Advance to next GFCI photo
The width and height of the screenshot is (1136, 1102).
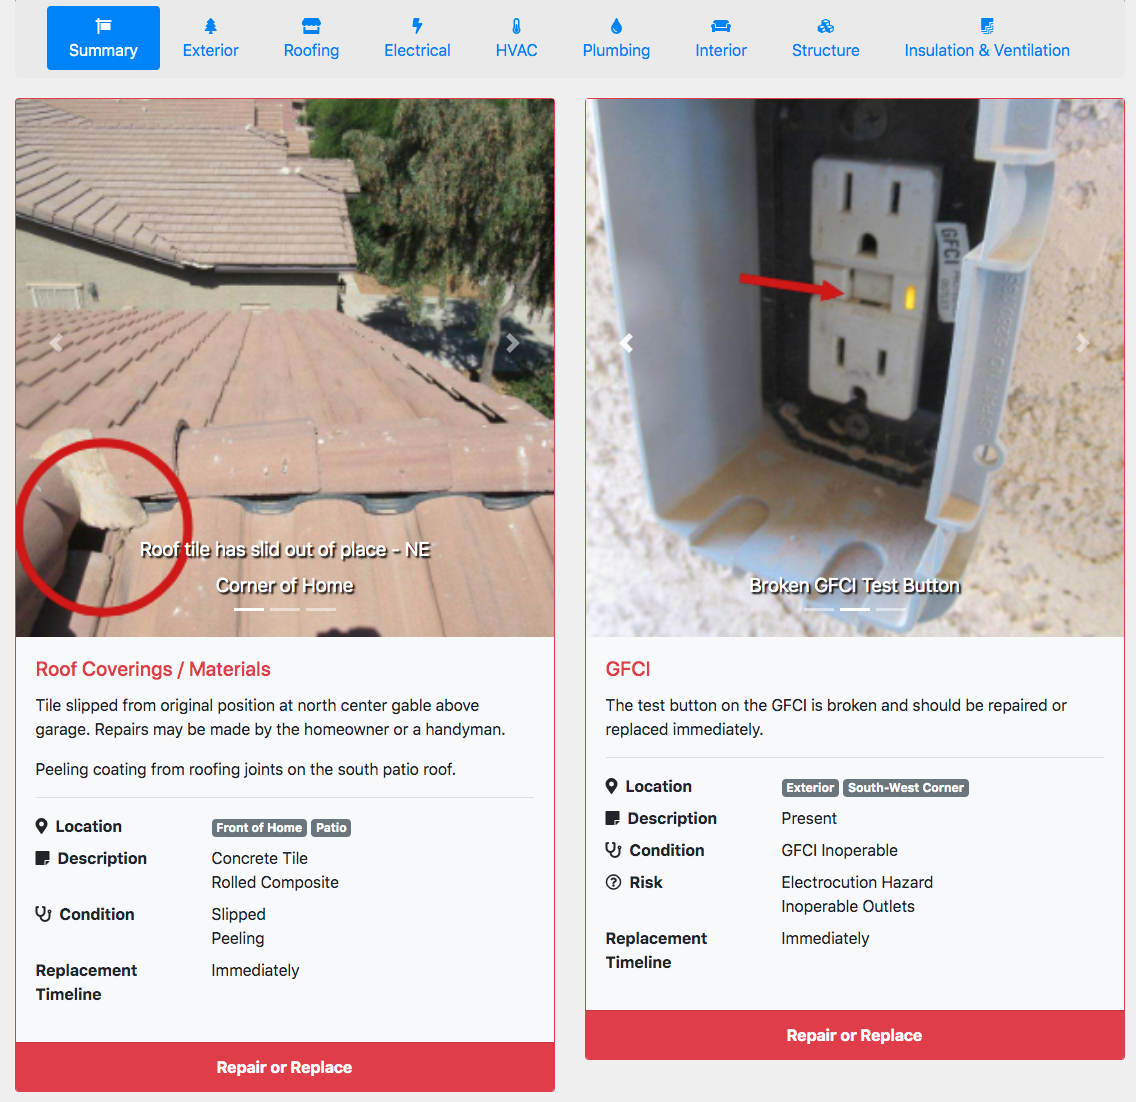(1082, 343)
